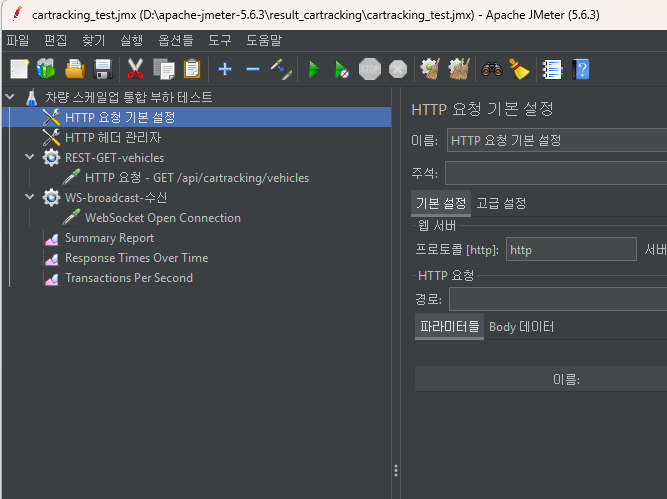Screen dimensions: 667x499
Task: Click the WS-broadcast thread group gear icon
Action: (51, 198)
